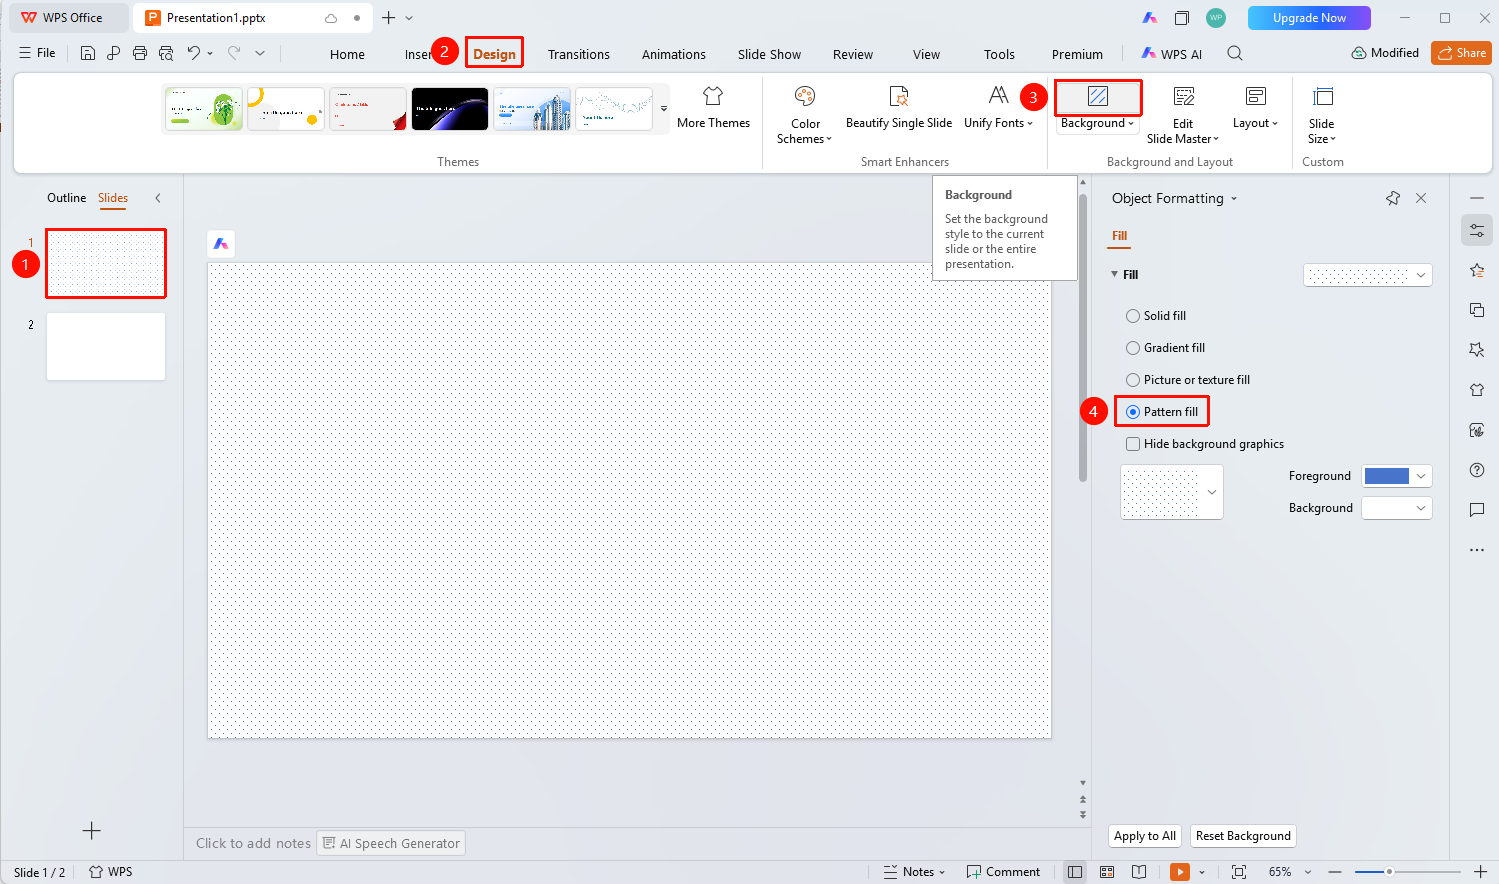Click the help question mark sidebar icon

pos(1477,470)
